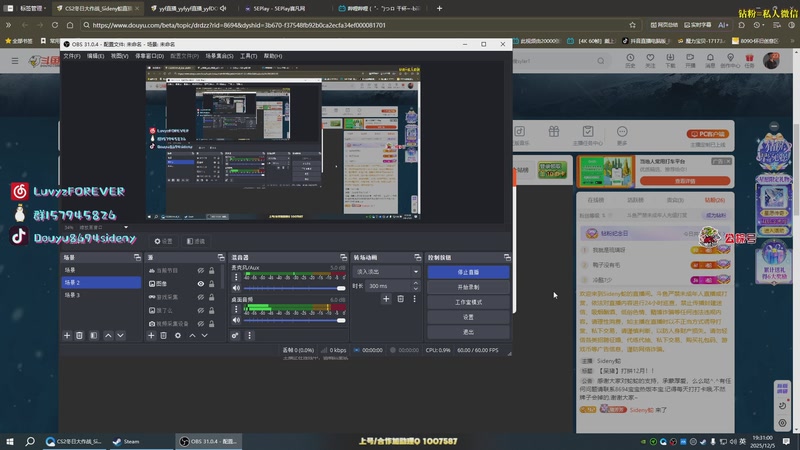Move scene up arrow in Scenes panel

[108, 336]
